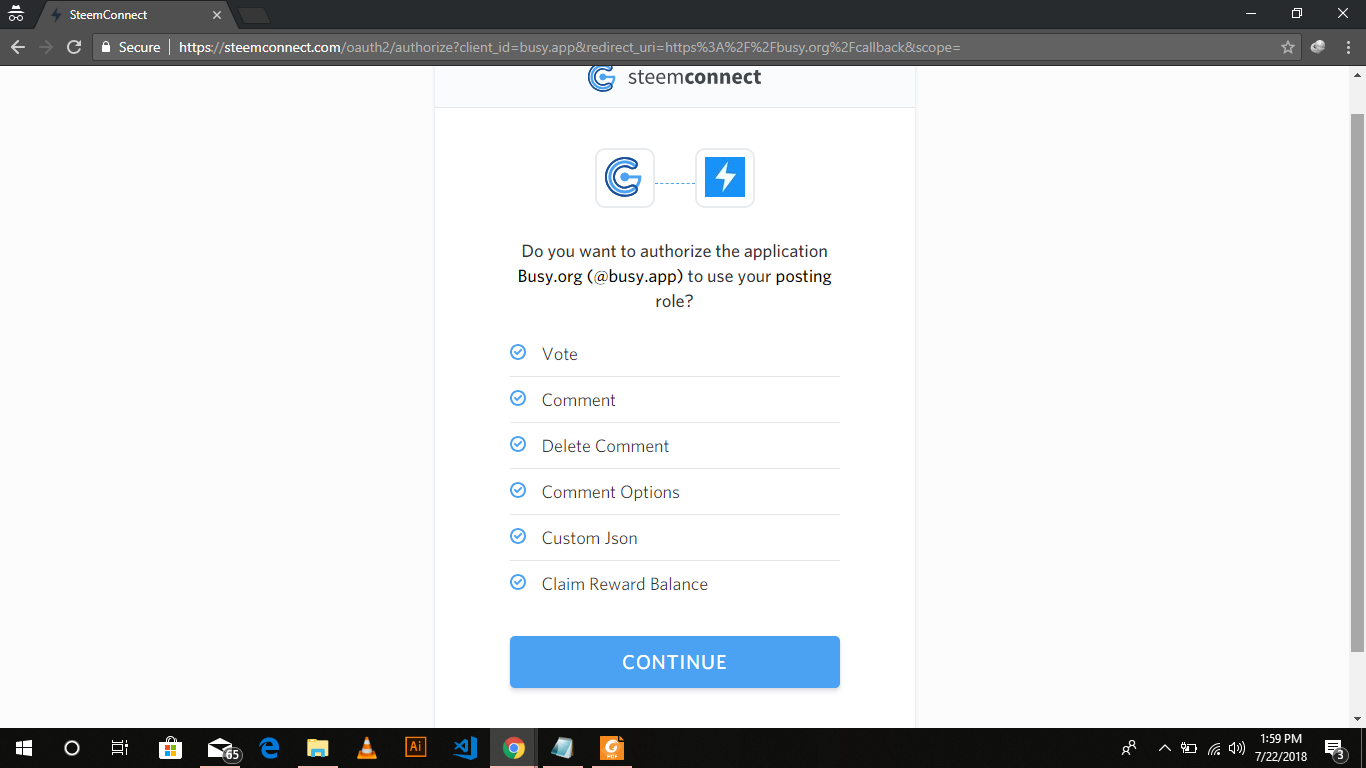Reload the page with the refresh icon
Screen dimensions: 1366x768
tap(73, 47)
